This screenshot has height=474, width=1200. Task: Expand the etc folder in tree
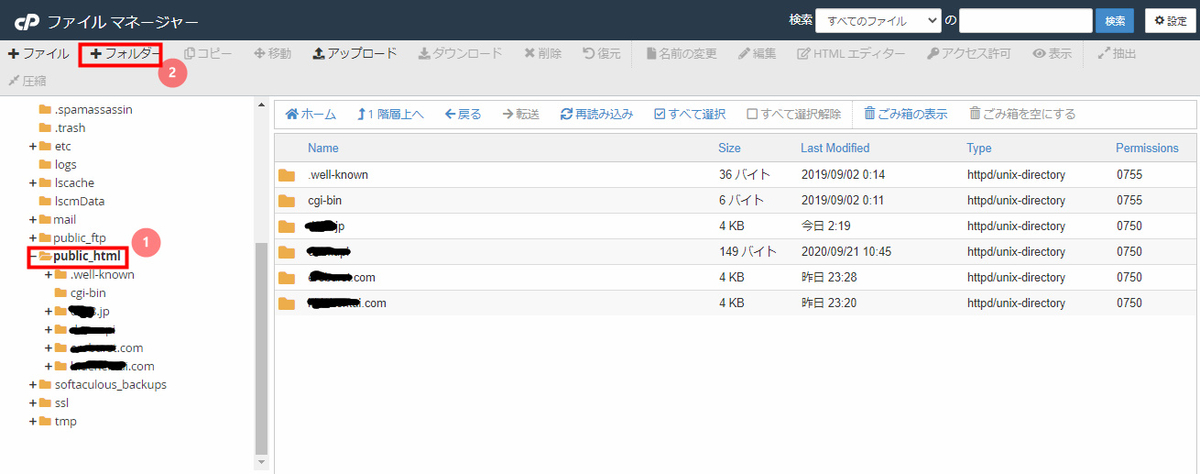33,146
